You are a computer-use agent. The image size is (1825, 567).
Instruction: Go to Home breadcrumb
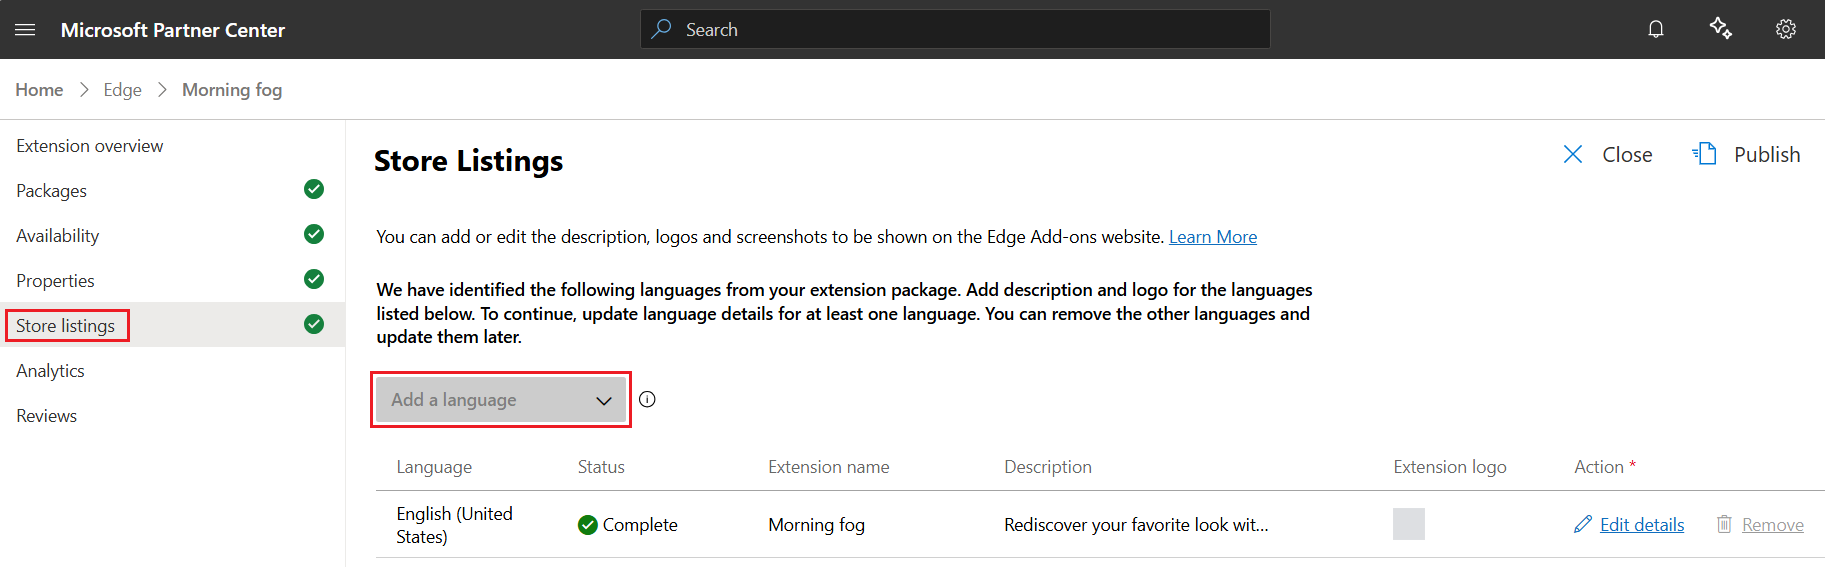tap(39, 90)
